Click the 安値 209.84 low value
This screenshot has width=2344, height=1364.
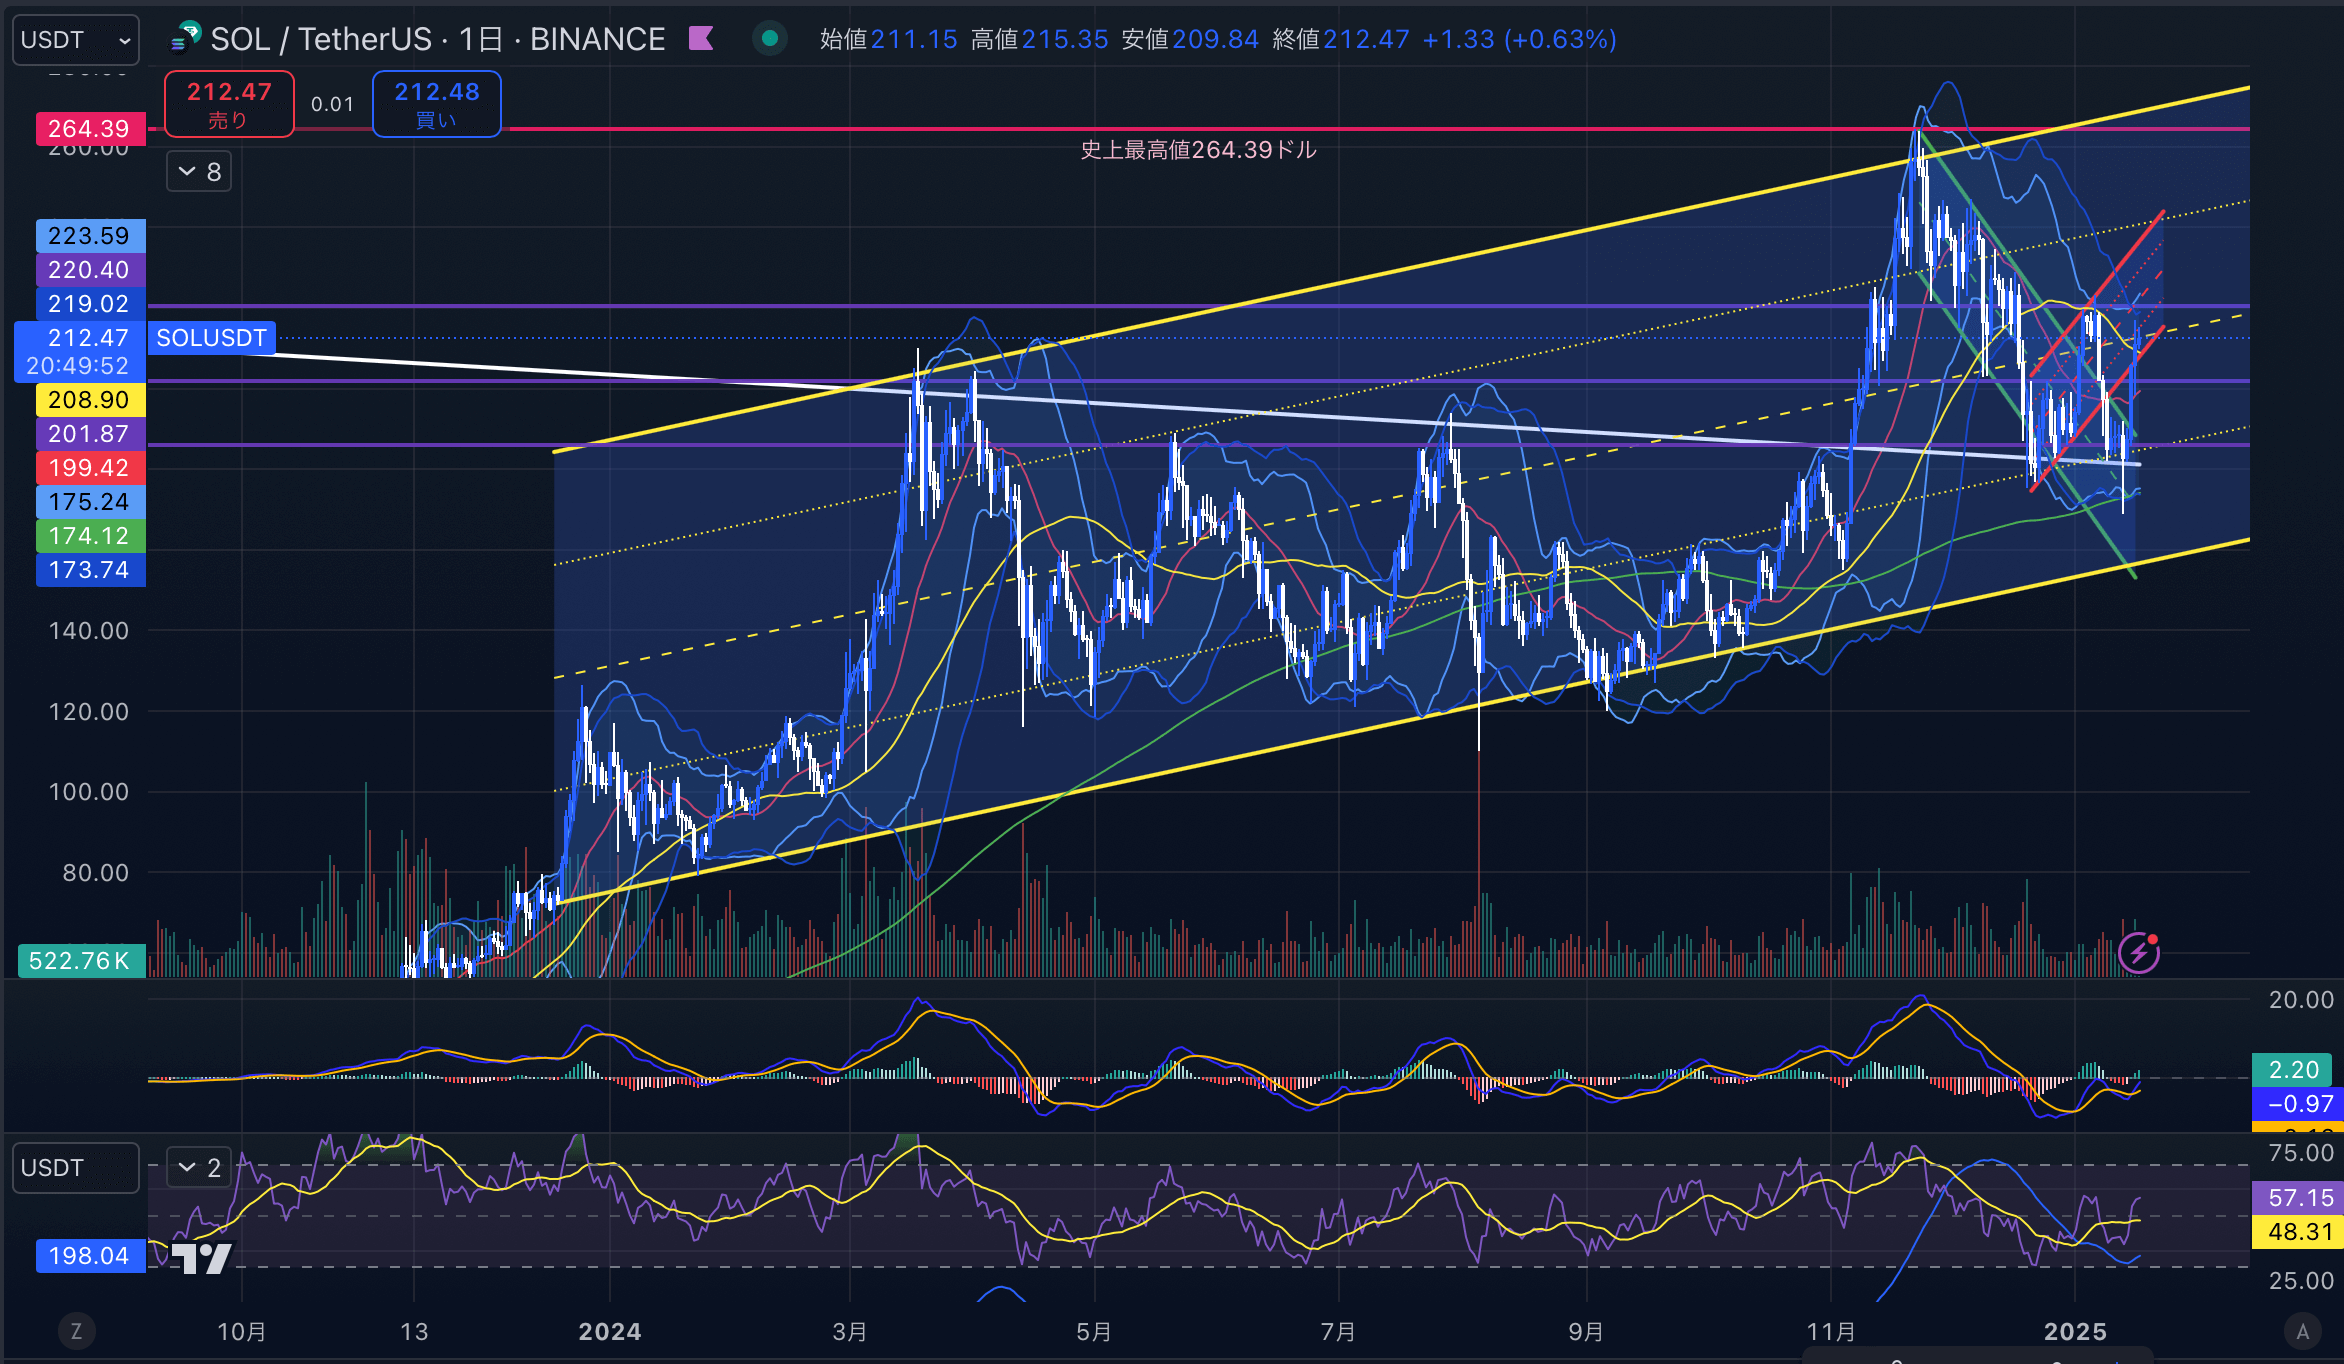pyautogui.click(x=1190, y=40)
